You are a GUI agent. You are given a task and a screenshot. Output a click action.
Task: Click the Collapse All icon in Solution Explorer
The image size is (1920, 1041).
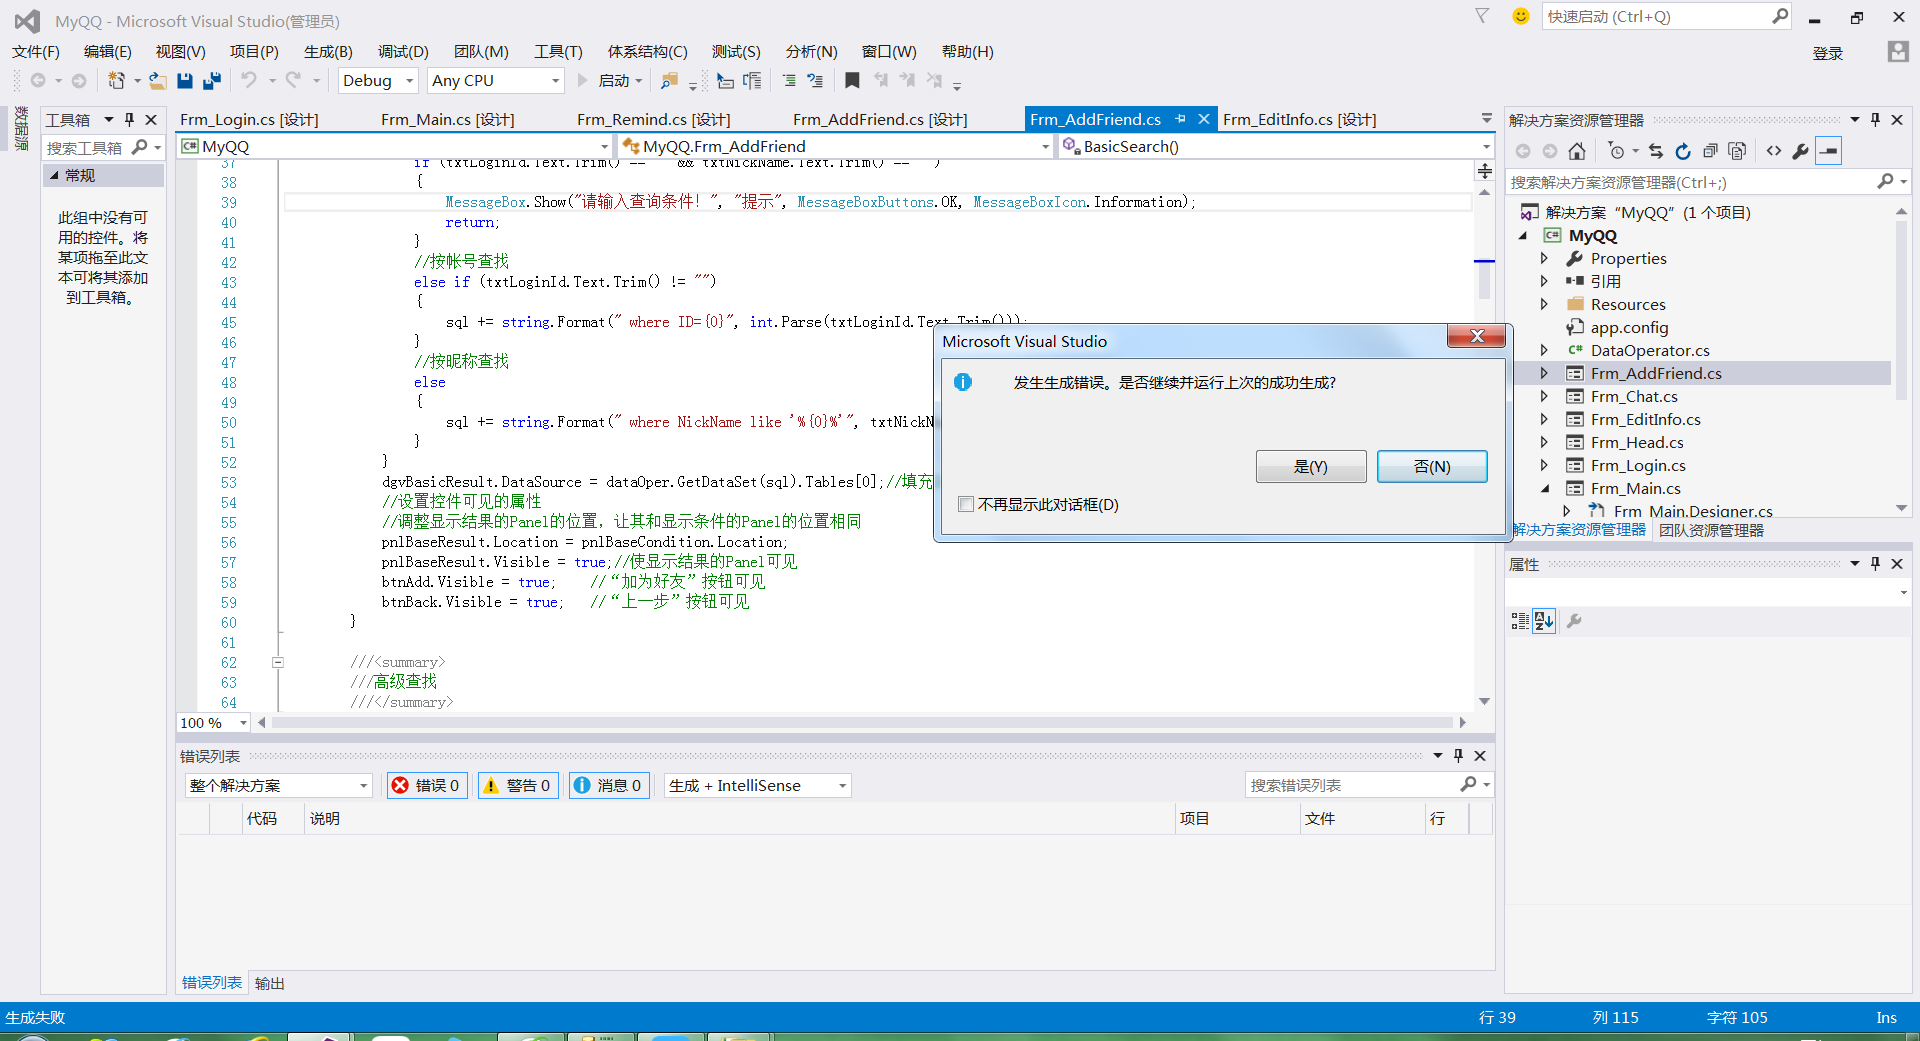point(1710,151)
